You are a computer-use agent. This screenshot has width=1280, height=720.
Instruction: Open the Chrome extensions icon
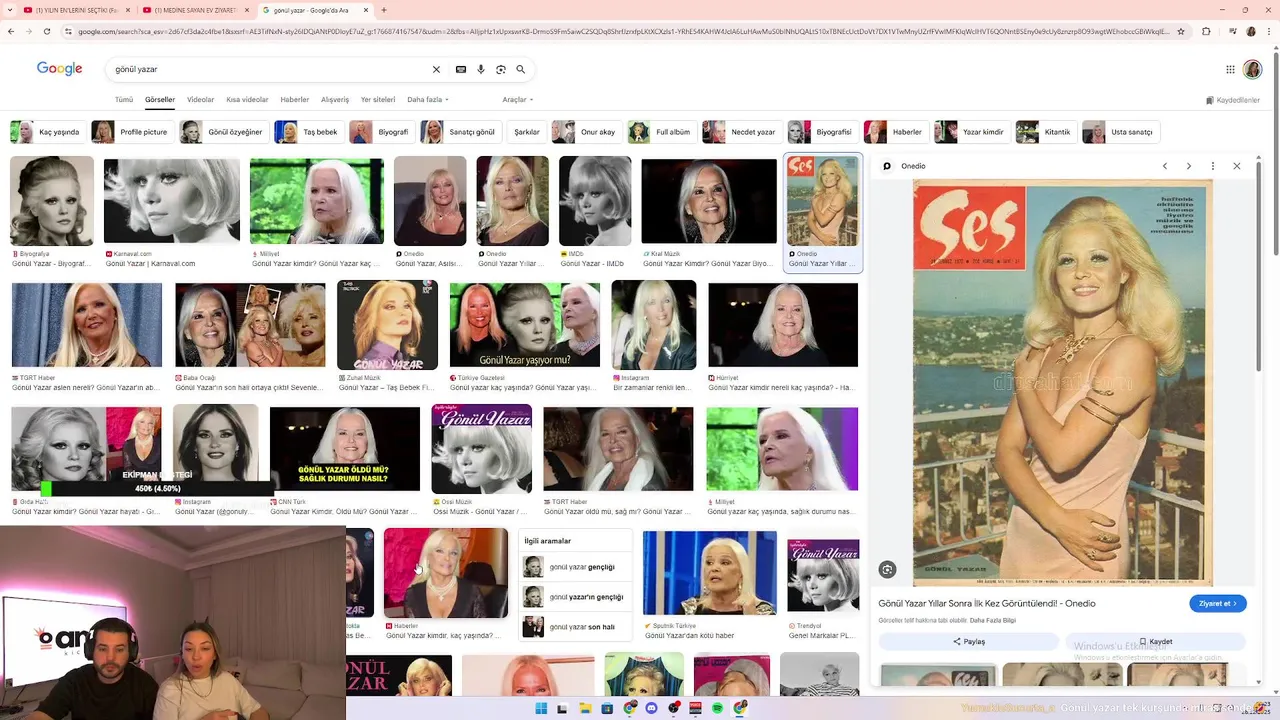pos(1206,31)
